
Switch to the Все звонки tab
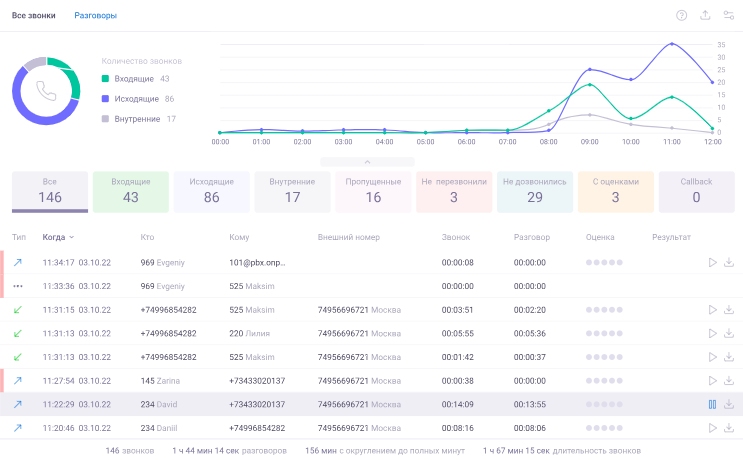point(33,16)
